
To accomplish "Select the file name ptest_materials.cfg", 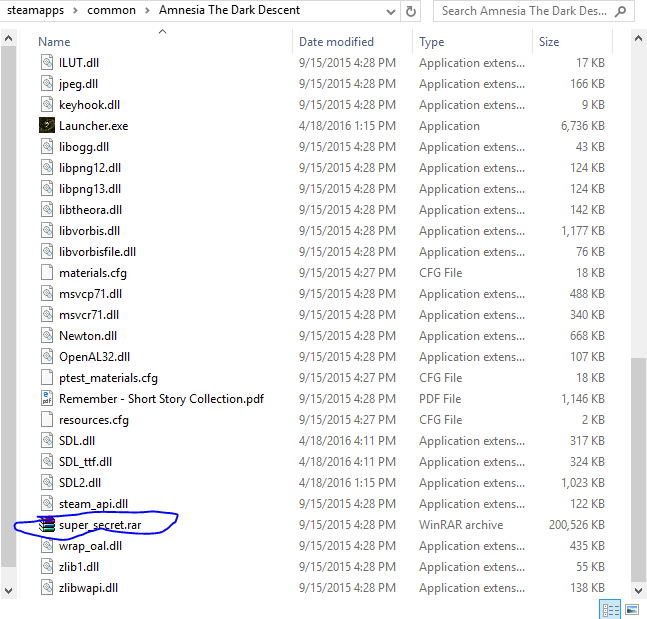I will [x=109, y=378].
